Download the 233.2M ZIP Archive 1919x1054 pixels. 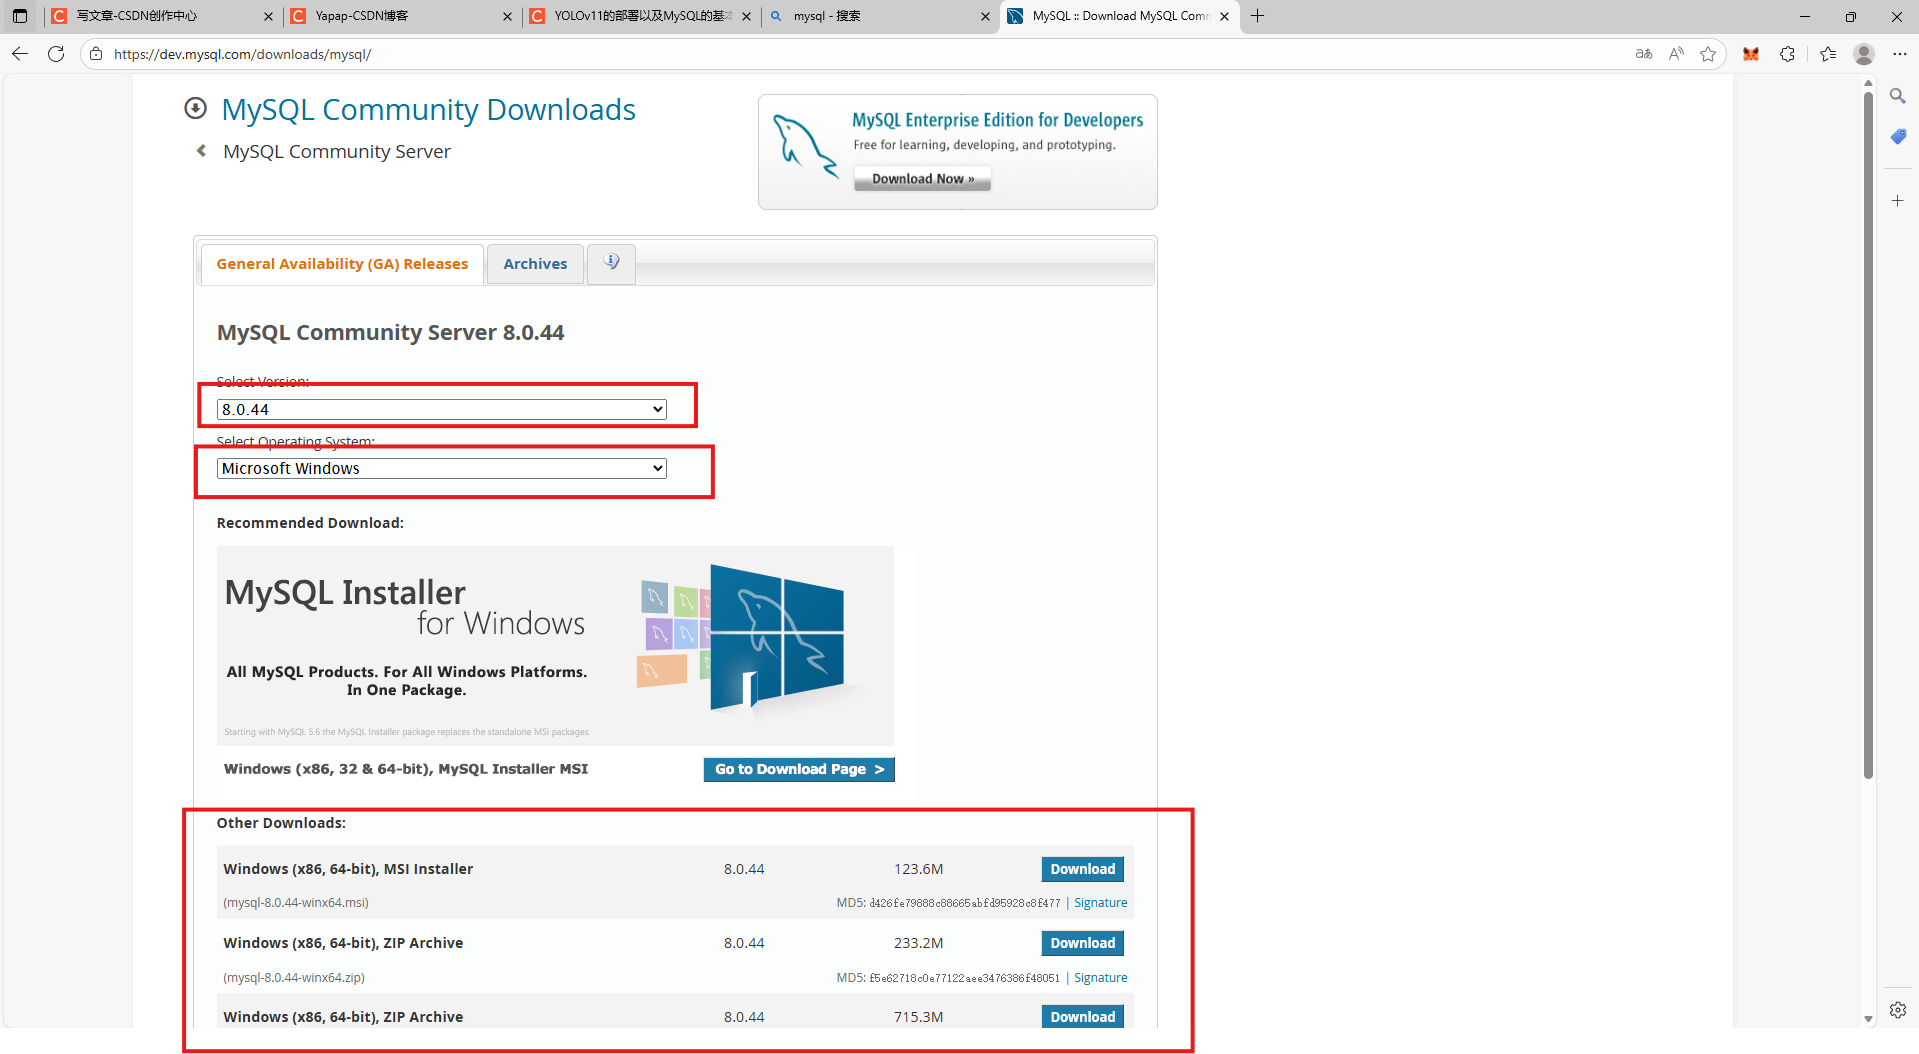tap(1082, 943)
